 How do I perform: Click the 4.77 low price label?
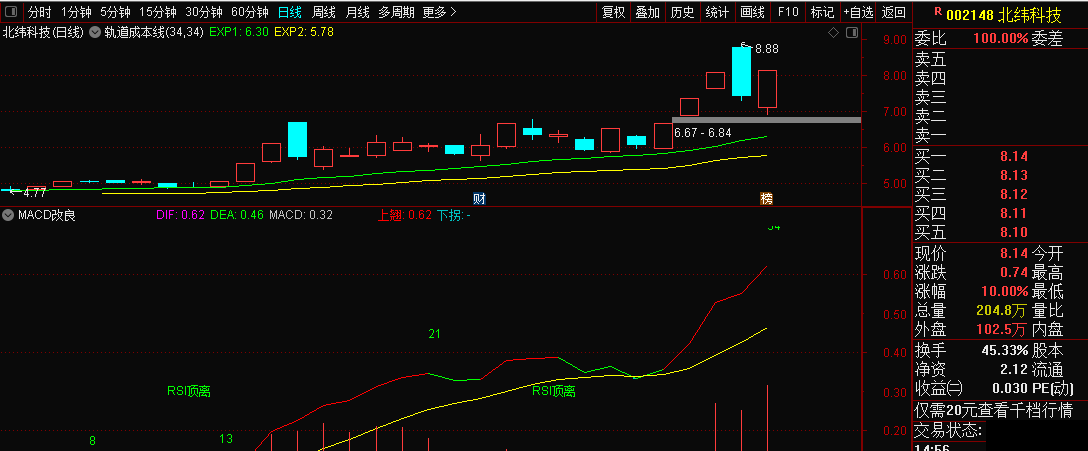(35, 192)
